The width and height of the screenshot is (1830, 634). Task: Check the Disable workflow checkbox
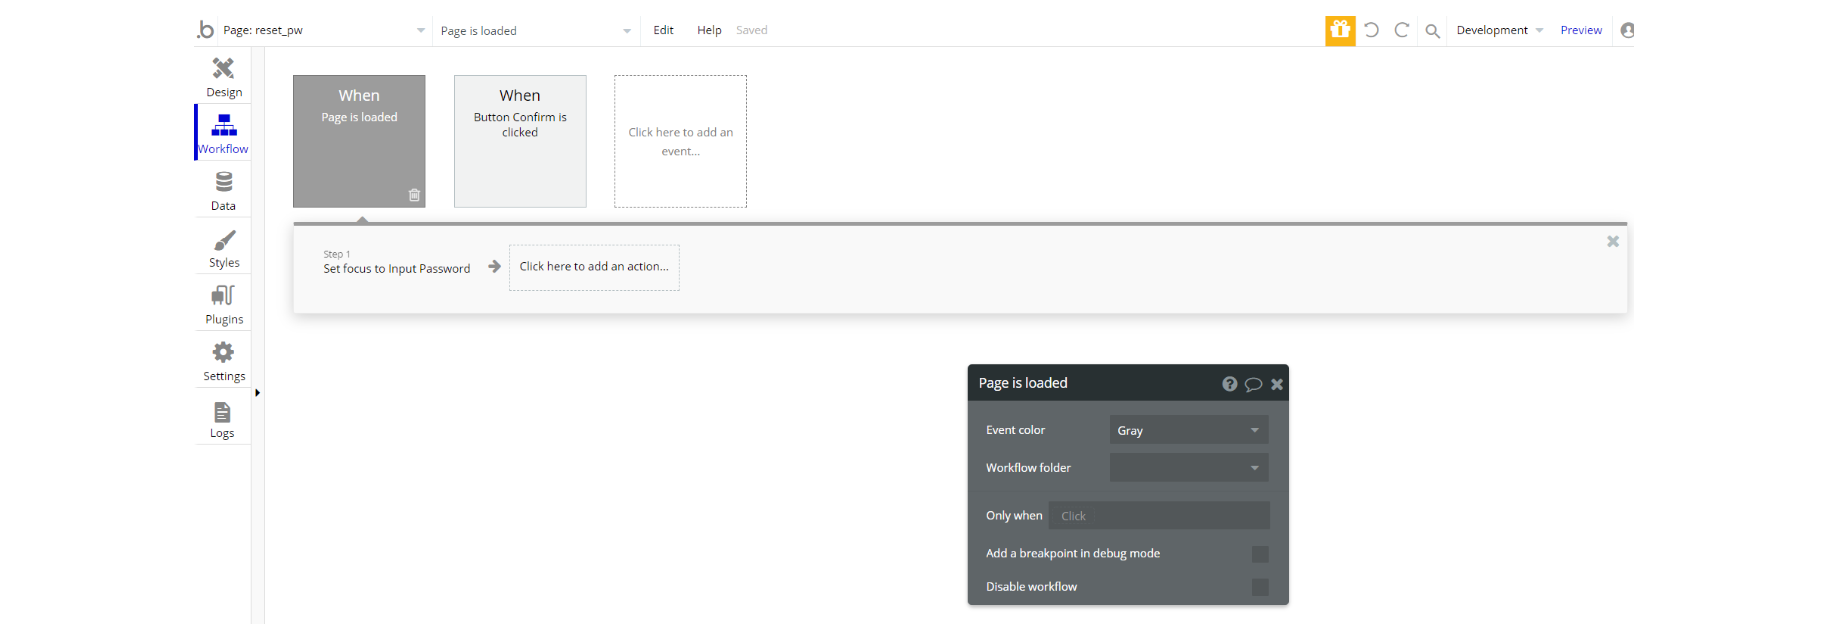(x=1260, y=587)
